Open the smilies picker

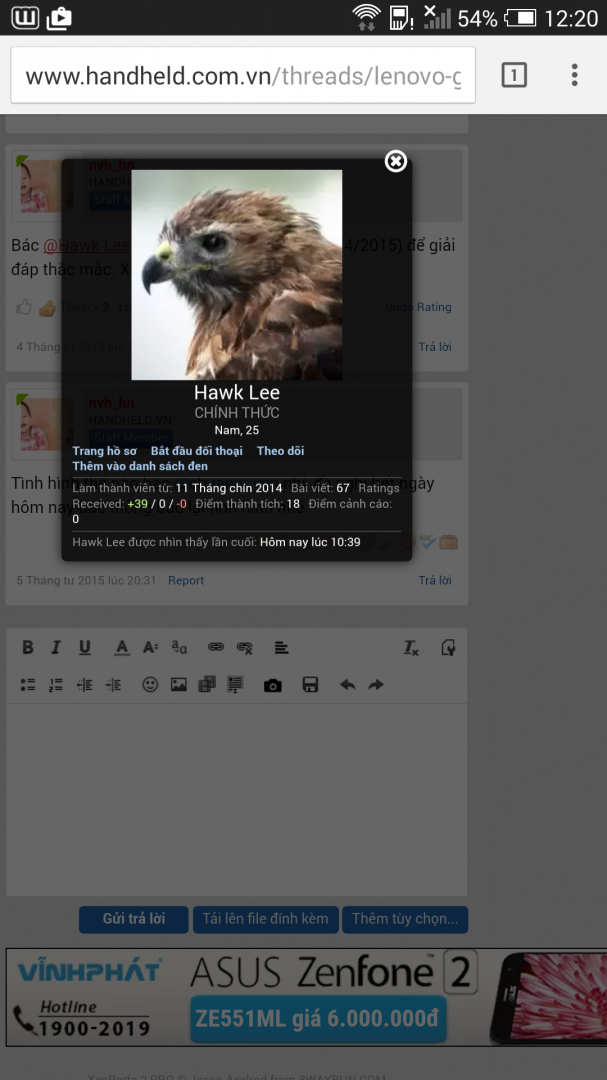click(x=150, y=684)
